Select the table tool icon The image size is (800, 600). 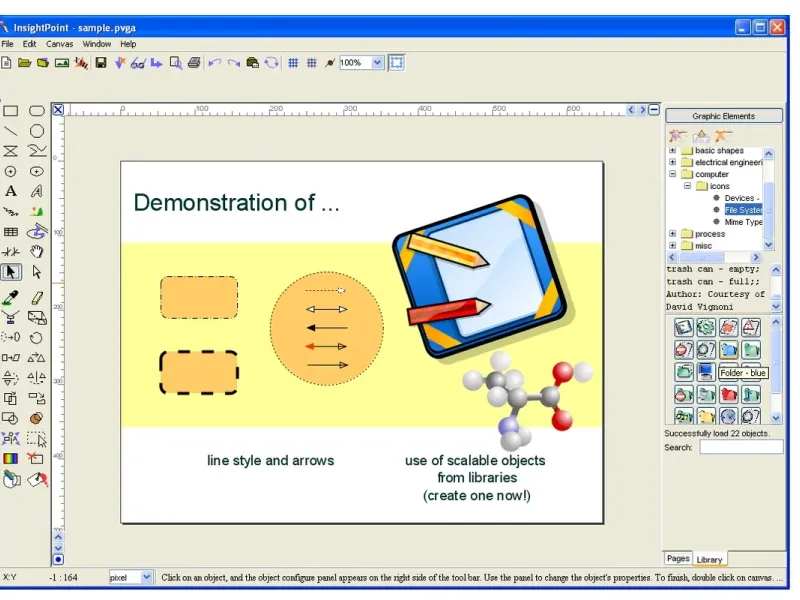(x=11, y=232)
